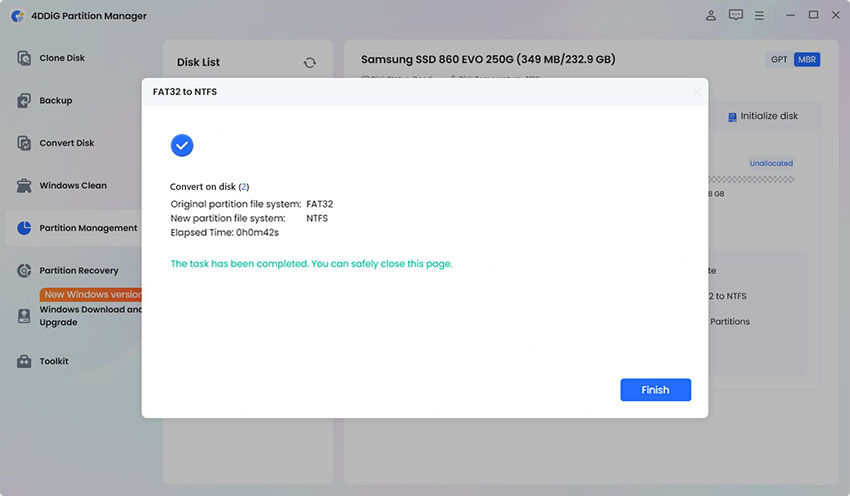
Task: Open the user account icon
Action: click(x=711, y=15)
